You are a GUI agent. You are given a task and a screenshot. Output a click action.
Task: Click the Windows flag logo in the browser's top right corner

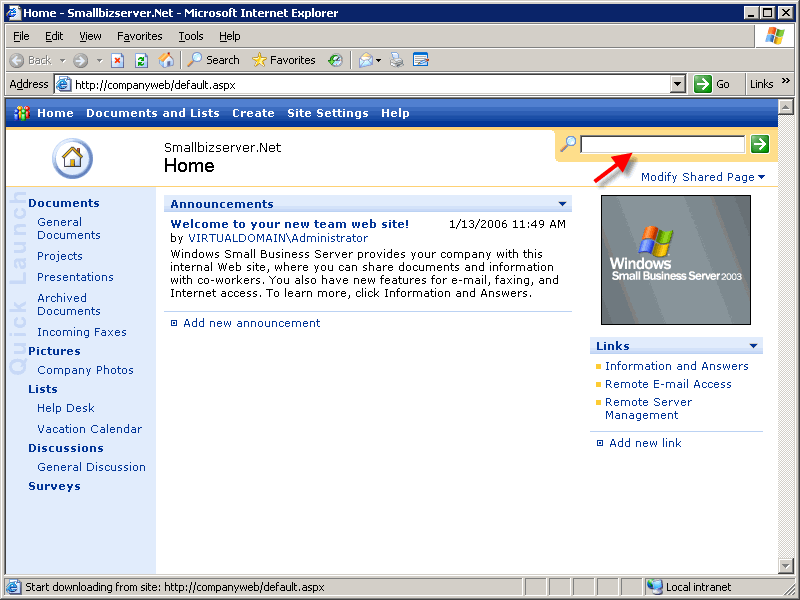[x=774, y=36]
